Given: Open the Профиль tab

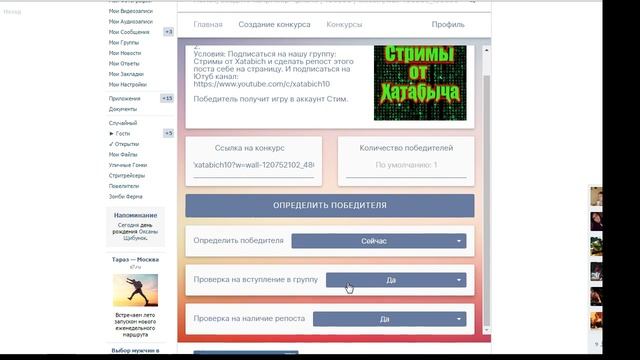Looking at the screenshot, I should (x=448, y=24).
